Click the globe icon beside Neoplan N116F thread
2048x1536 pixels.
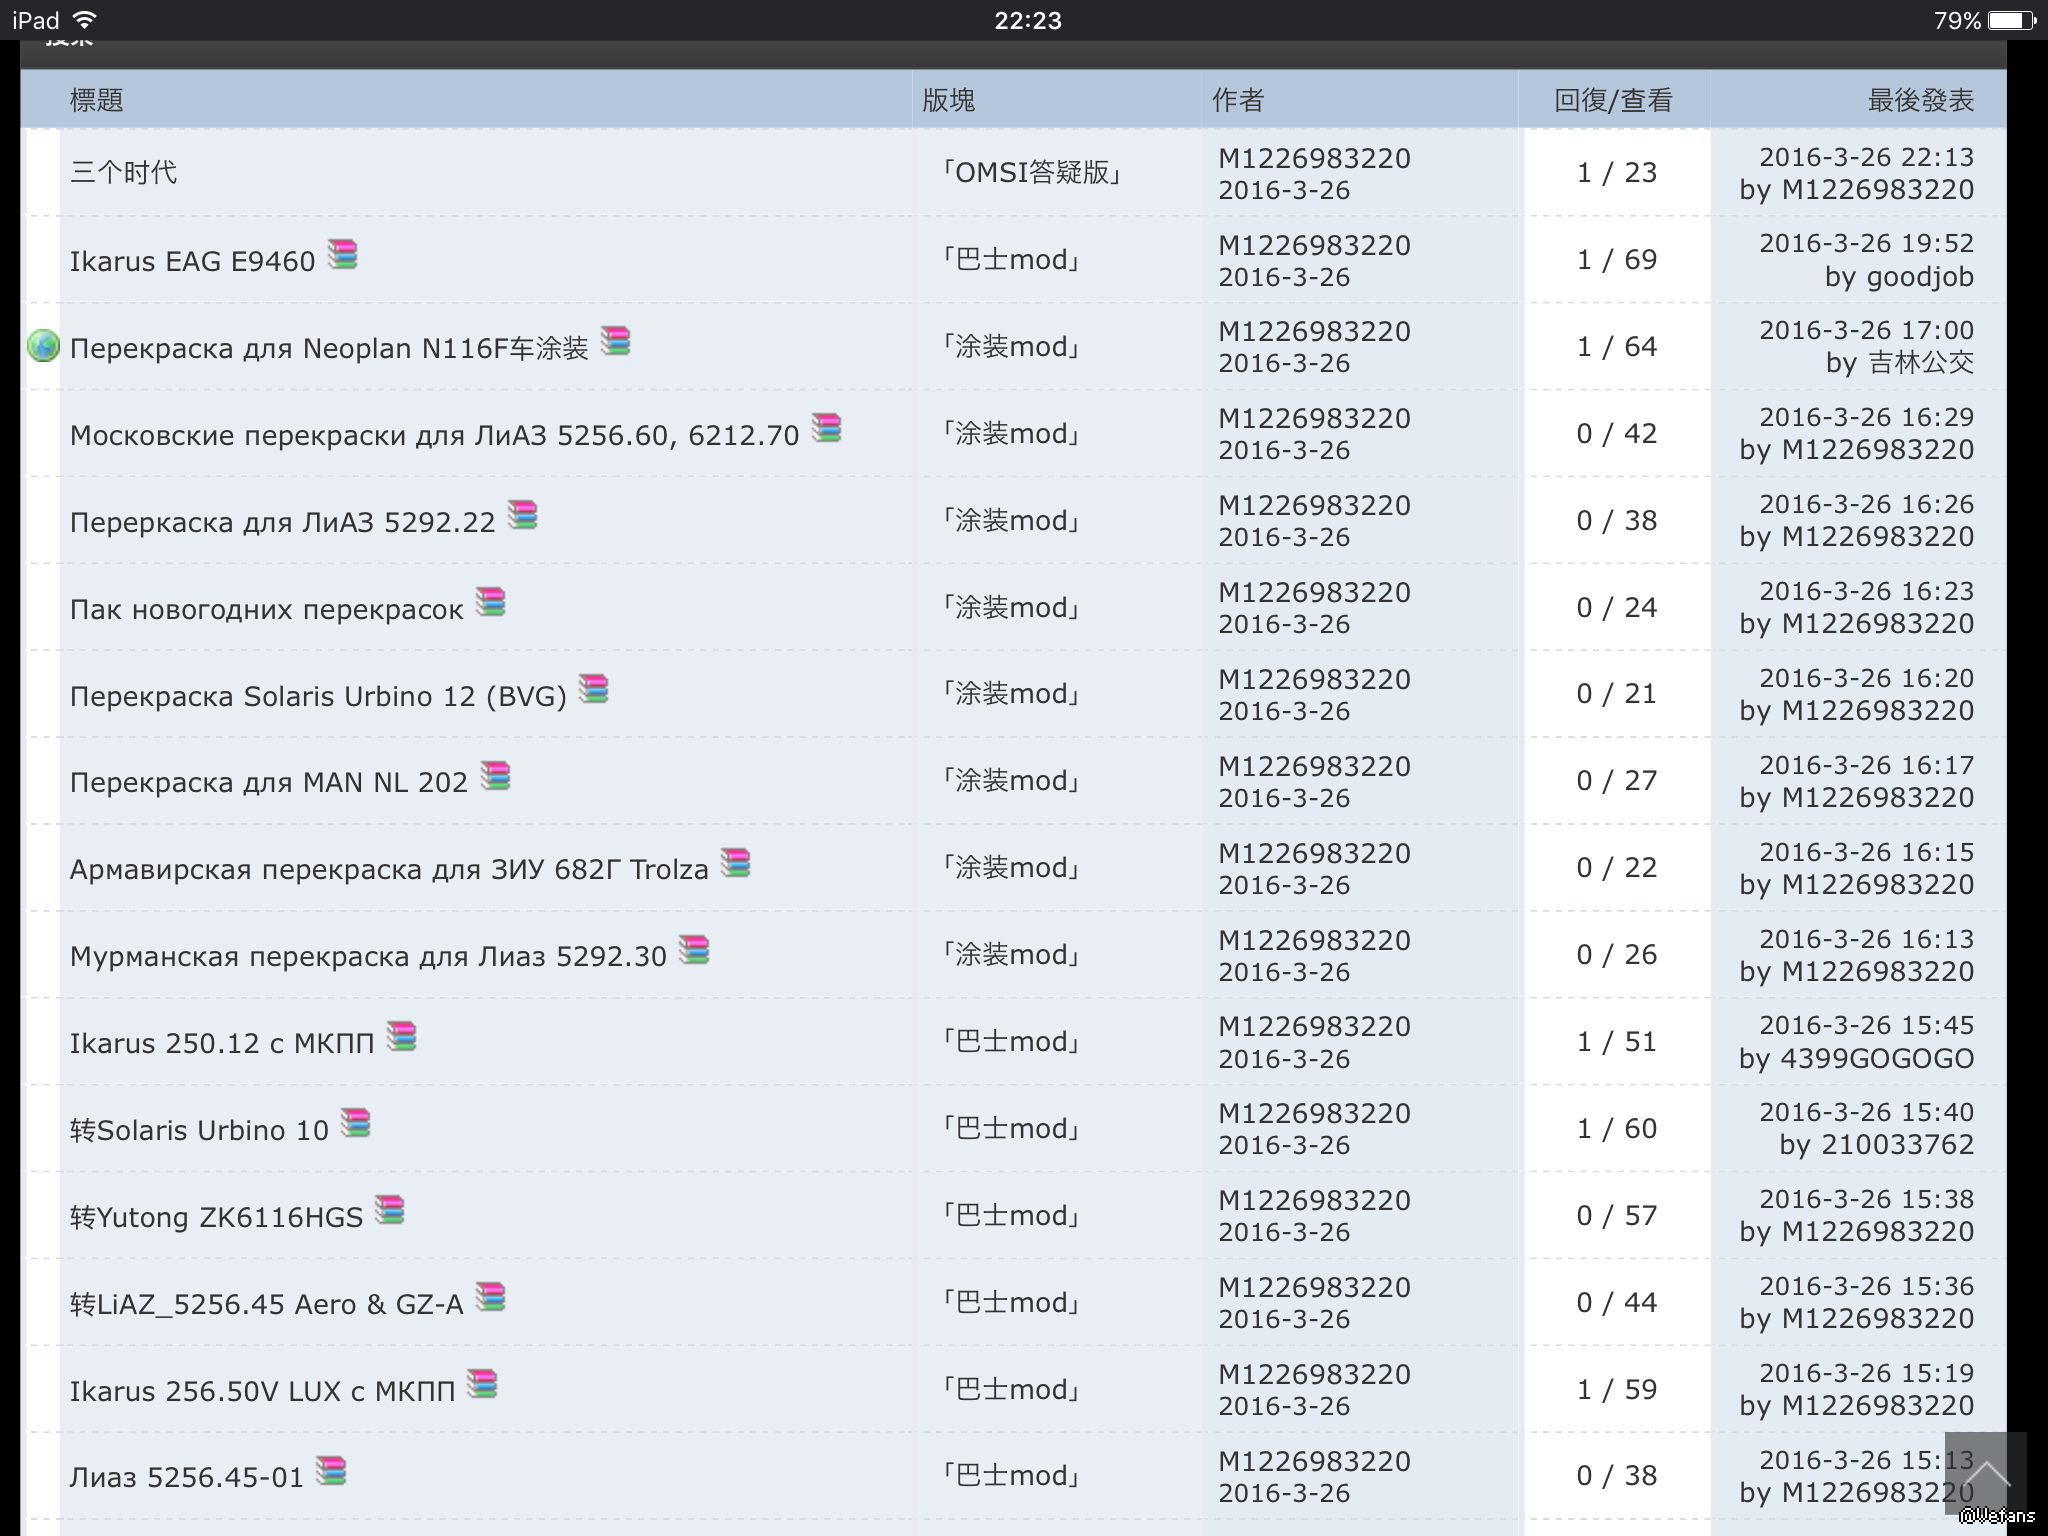43,346
